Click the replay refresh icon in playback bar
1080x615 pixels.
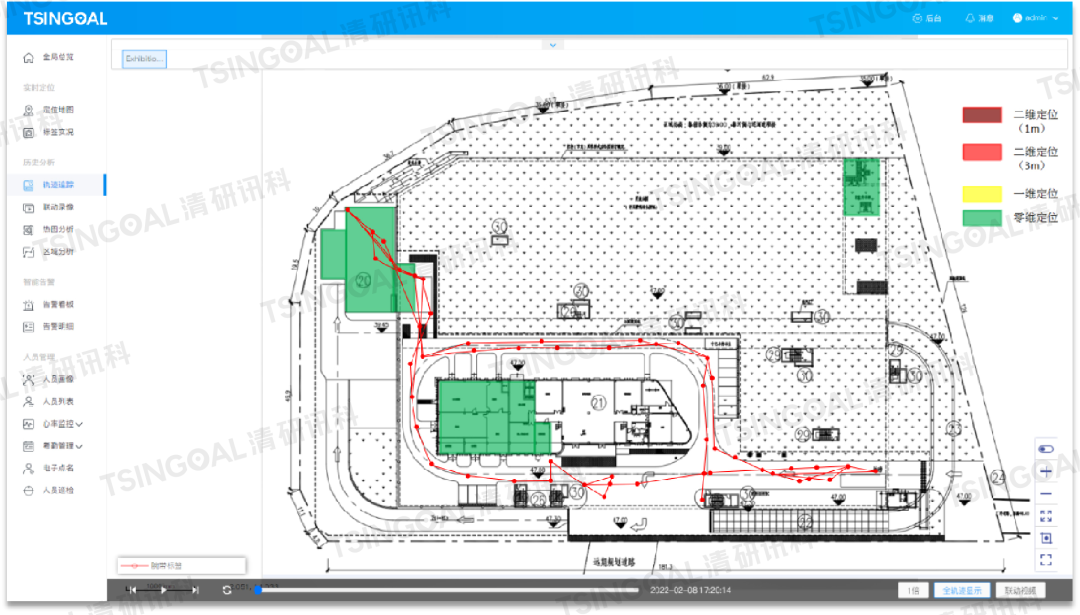pos(227,590)
